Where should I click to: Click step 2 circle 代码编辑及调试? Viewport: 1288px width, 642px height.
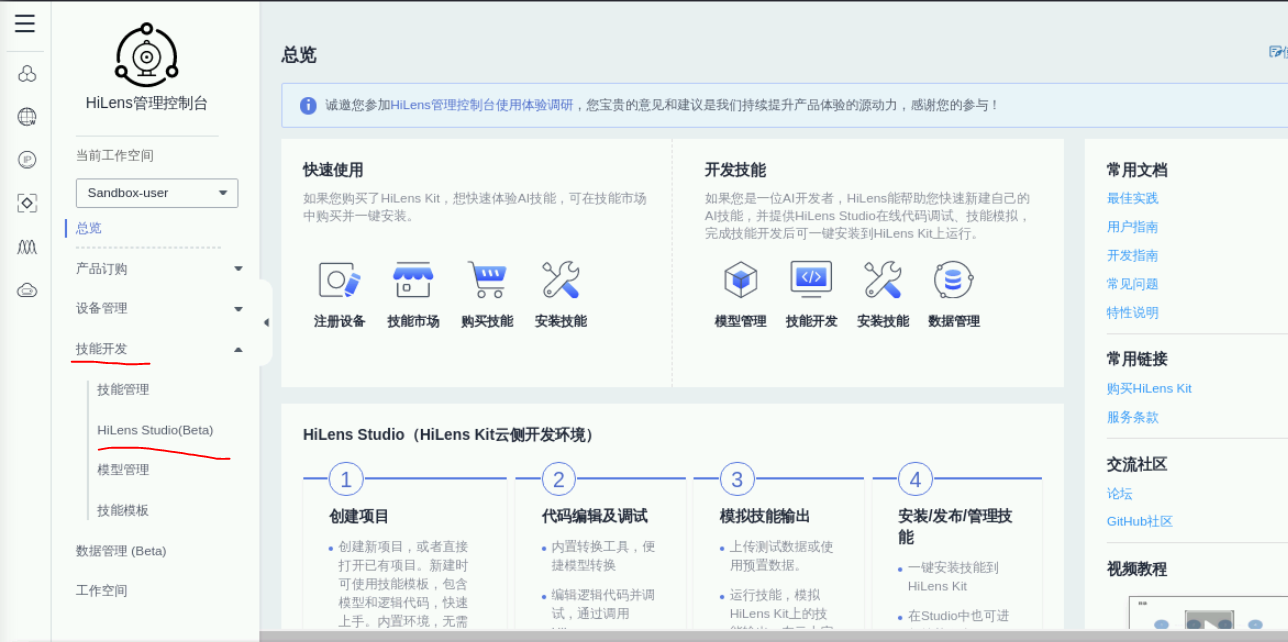[559, 480]
